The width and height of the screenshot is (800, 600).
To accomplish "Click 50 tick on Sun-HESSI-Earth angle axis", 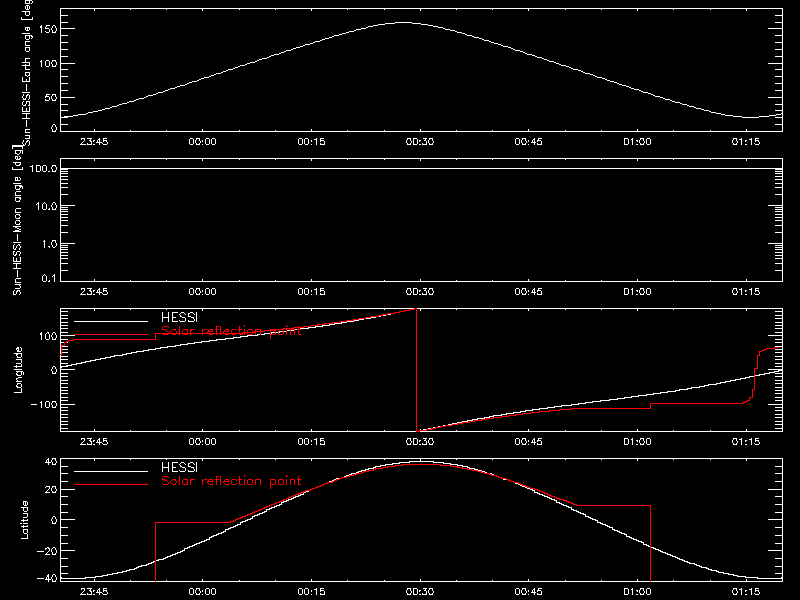I will (51, 97).
